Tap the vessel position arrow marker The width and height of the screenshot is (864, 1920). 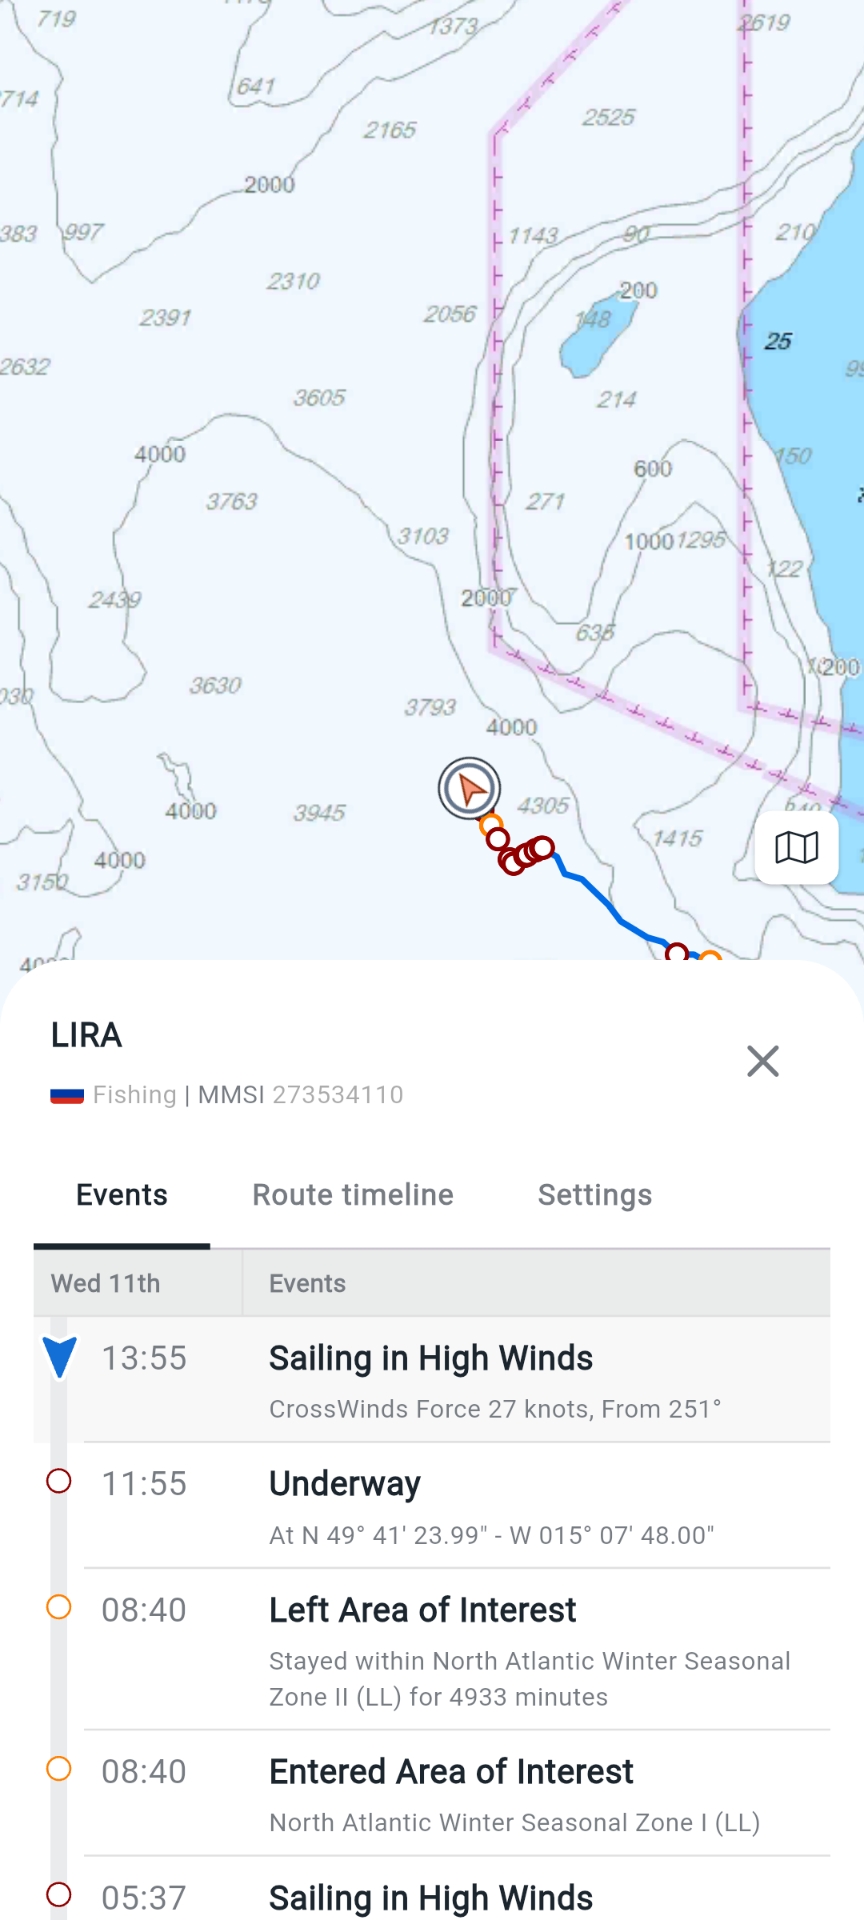click(469, 788)
